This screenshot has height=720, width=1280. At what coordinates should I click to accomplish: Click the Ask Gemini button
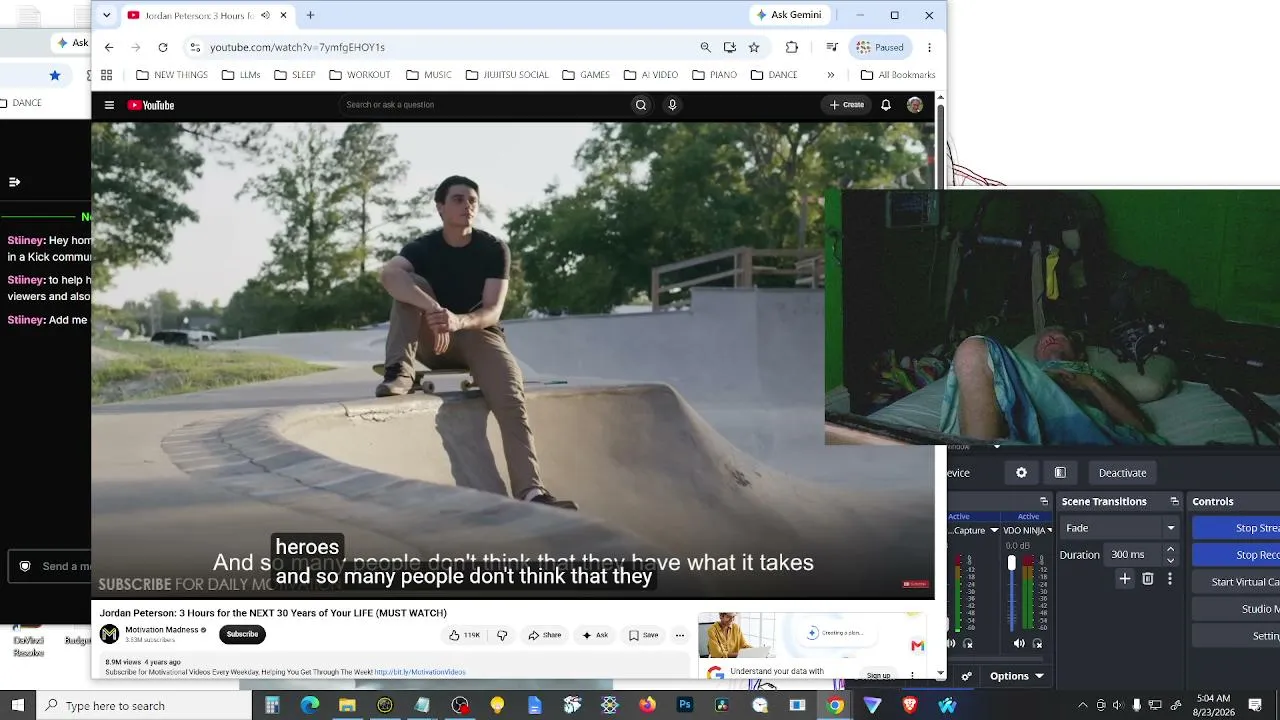[788, 15]
